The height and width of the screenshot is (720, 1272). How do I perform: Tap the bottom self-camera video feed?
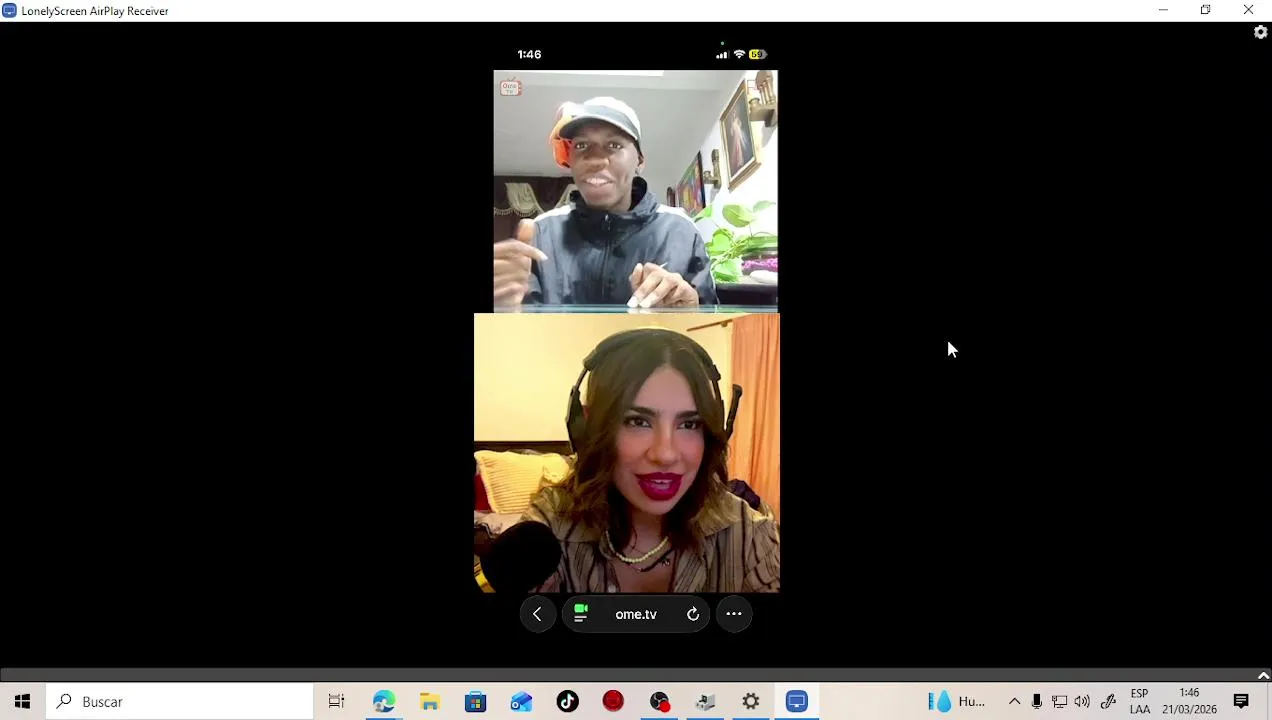[627, 453]
